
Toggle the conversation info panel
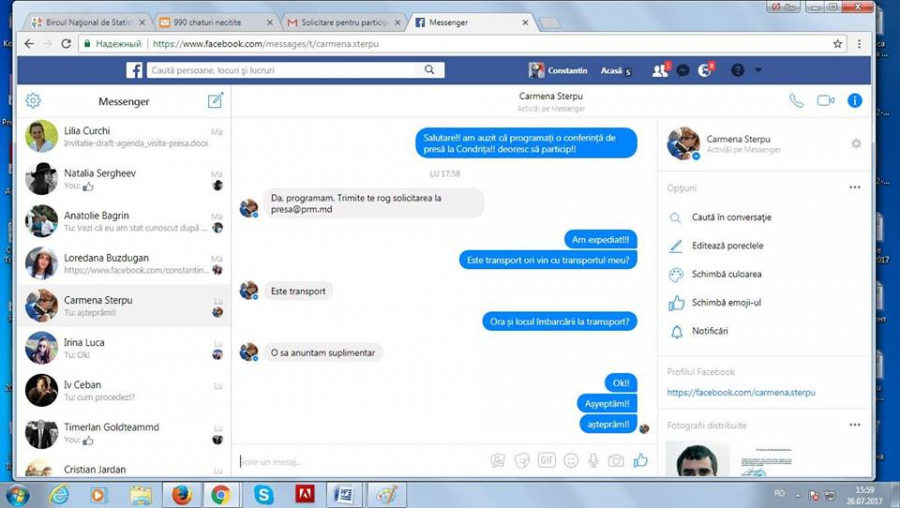855,101
